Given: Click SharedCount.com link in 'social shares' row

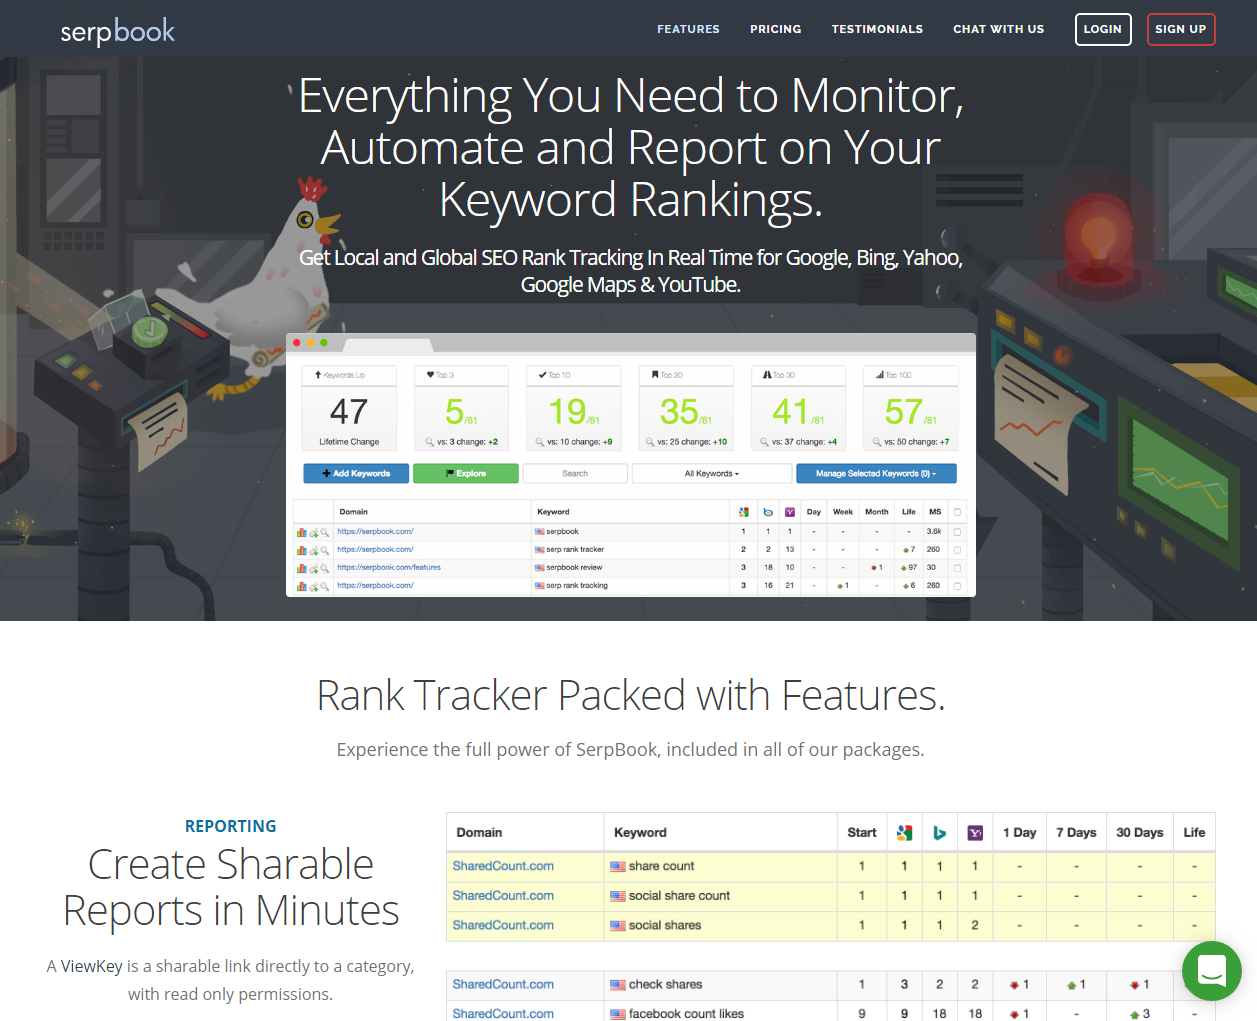Looking at the screenshot, I should coord(503,925).
